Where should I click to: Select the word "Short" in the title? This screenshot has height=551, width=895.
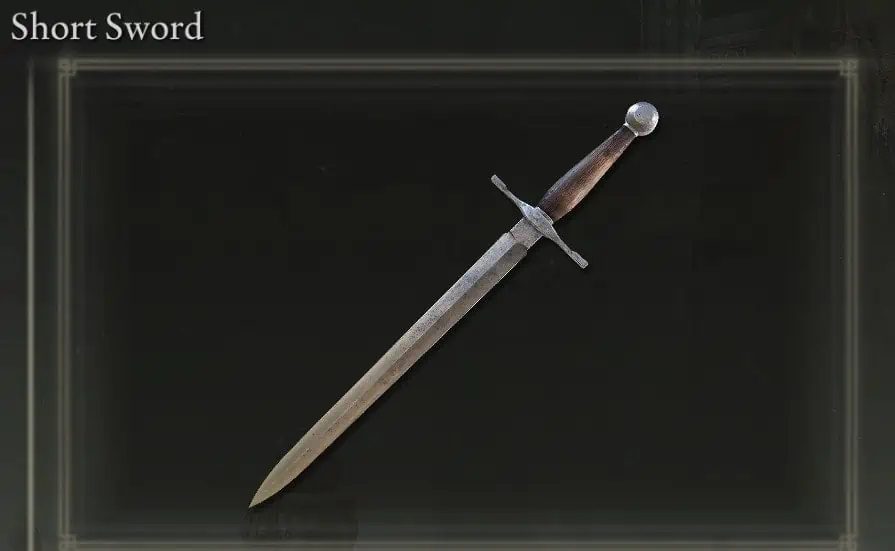tap(51, 27)
